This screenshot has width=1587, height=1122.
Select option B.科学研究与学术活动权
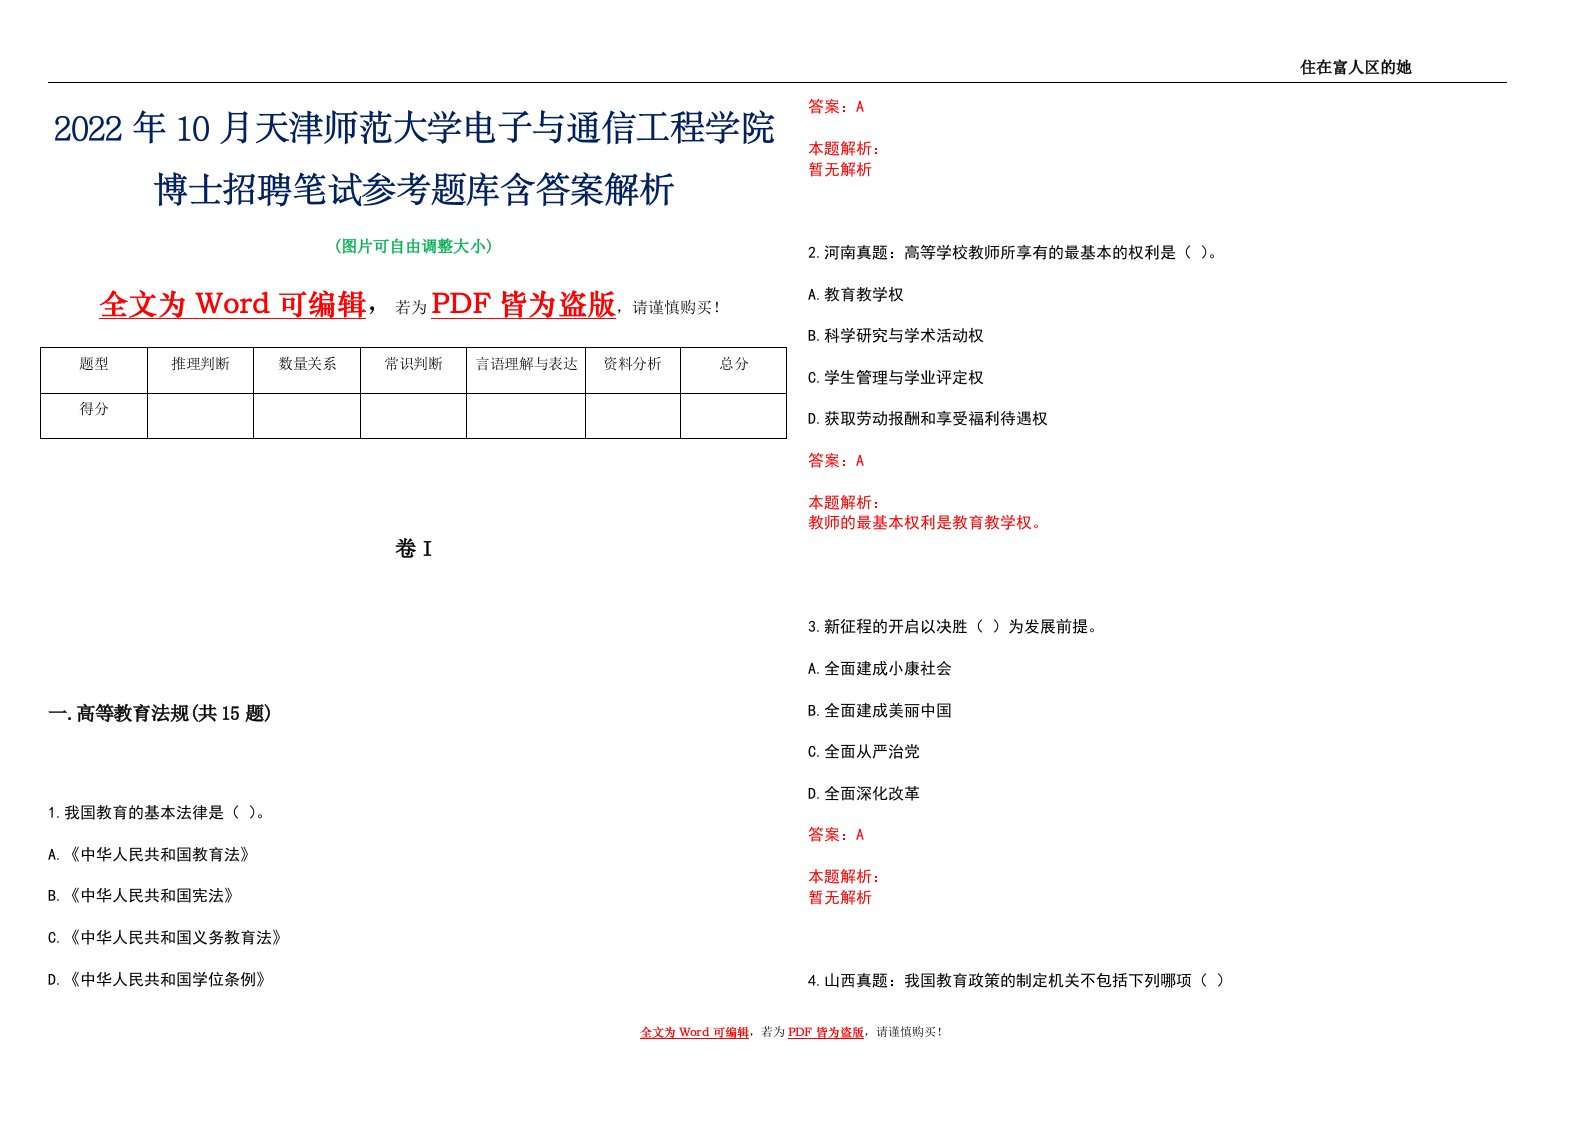tap(896, 335)
